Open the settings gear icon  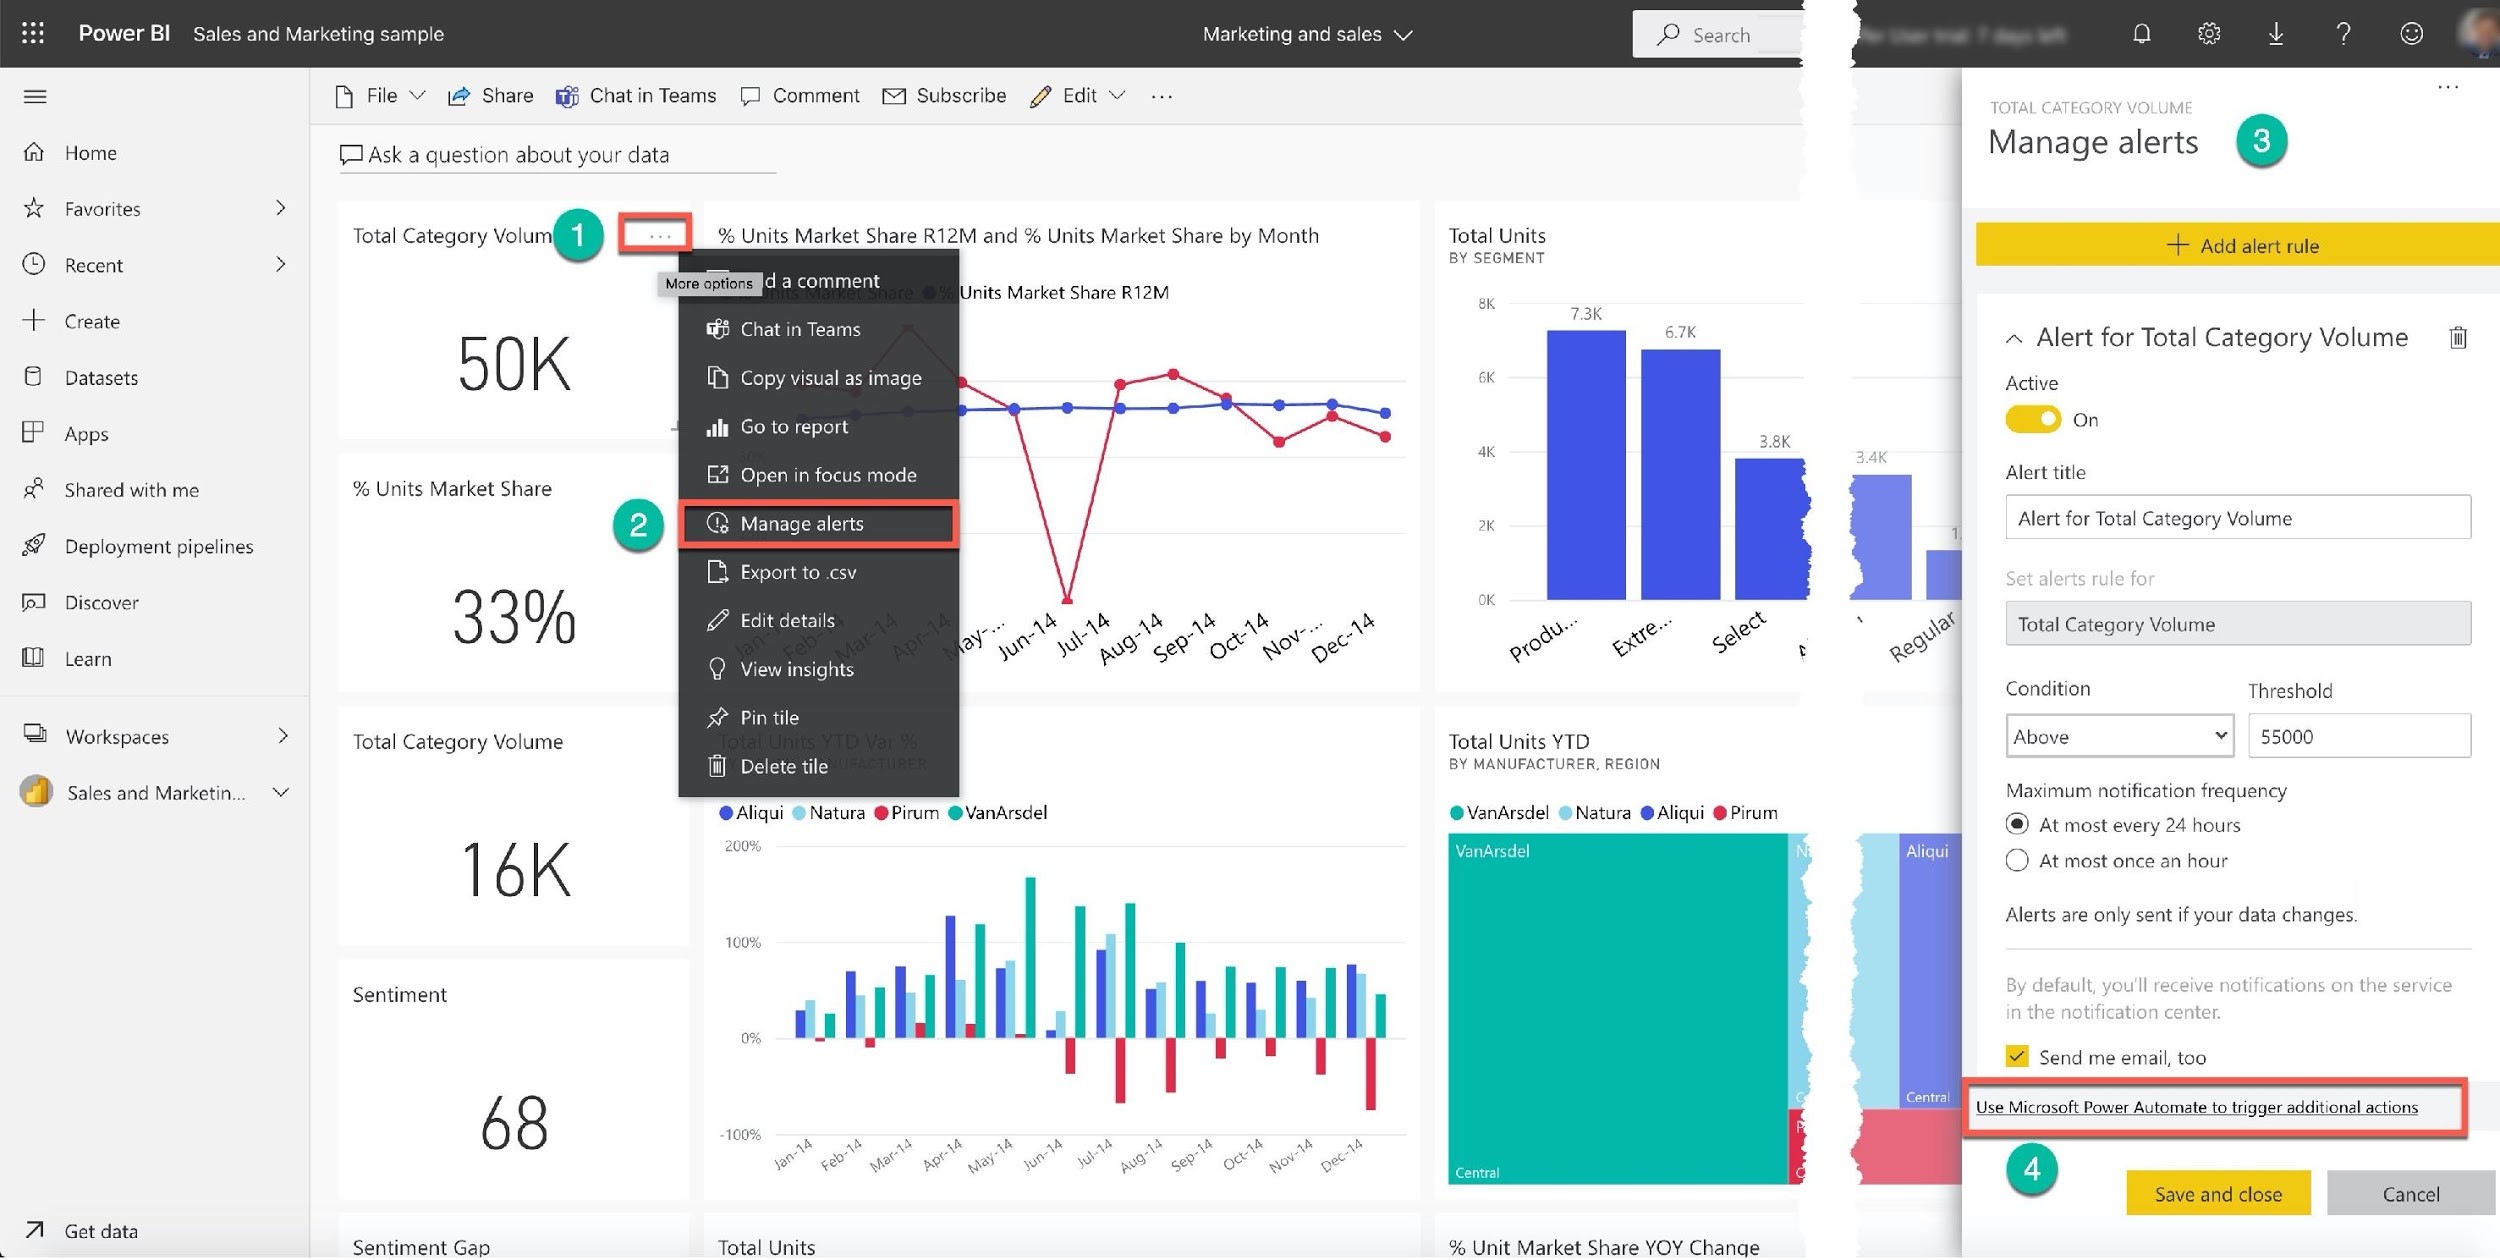2209,34
